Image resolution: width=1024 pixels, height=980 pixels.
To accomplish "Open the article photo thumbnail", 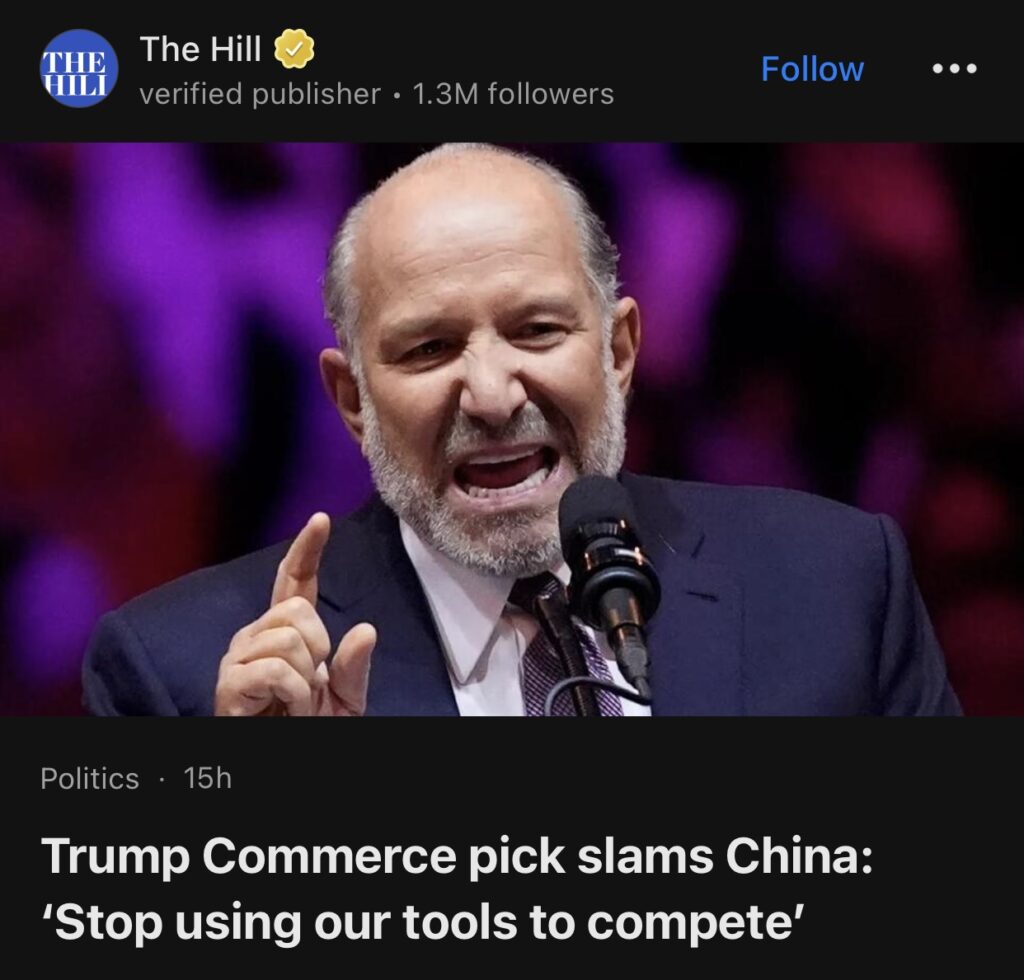I will (x=512, y=429).
